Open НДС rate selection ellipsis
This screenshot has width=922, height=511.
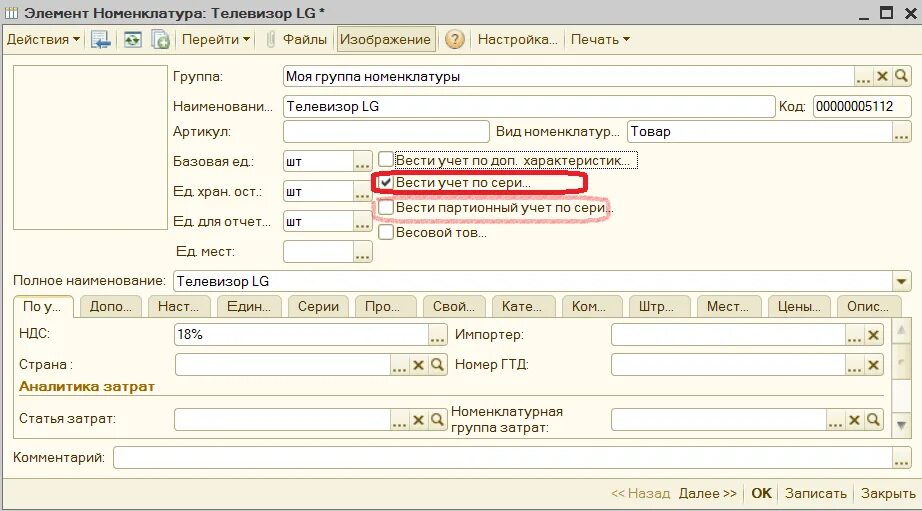coord(437,335)
